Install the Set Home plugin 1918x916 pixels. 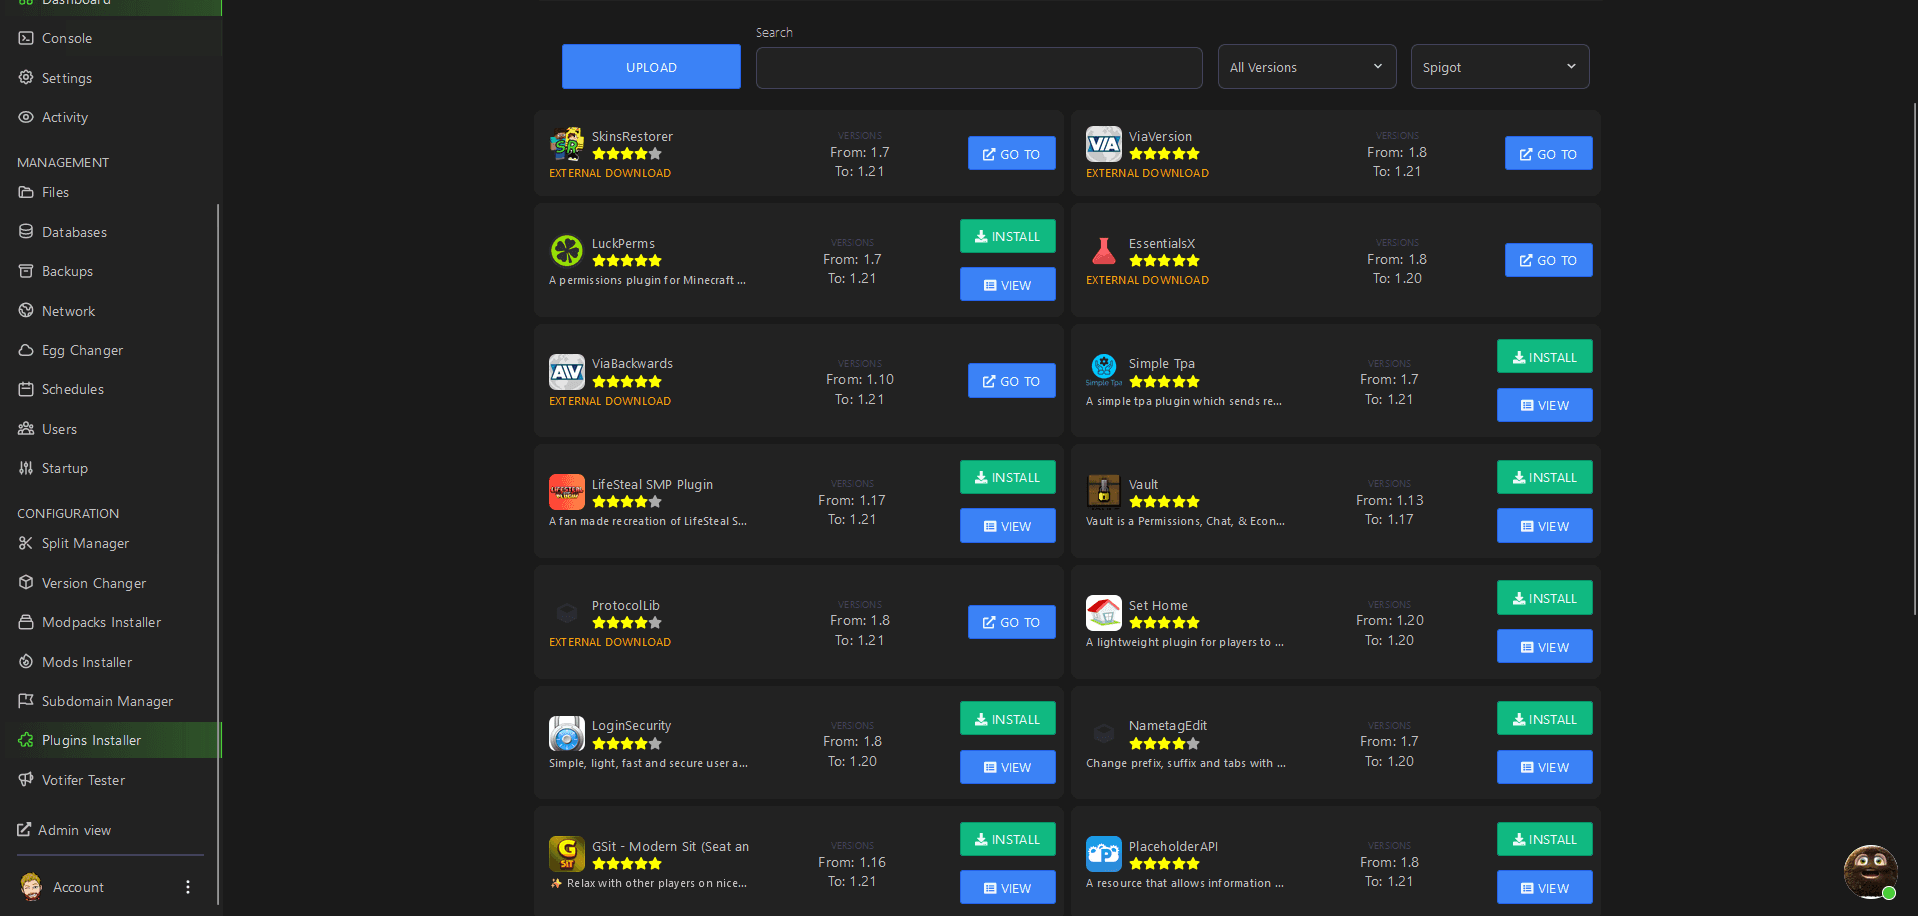tap(1545, 598)
